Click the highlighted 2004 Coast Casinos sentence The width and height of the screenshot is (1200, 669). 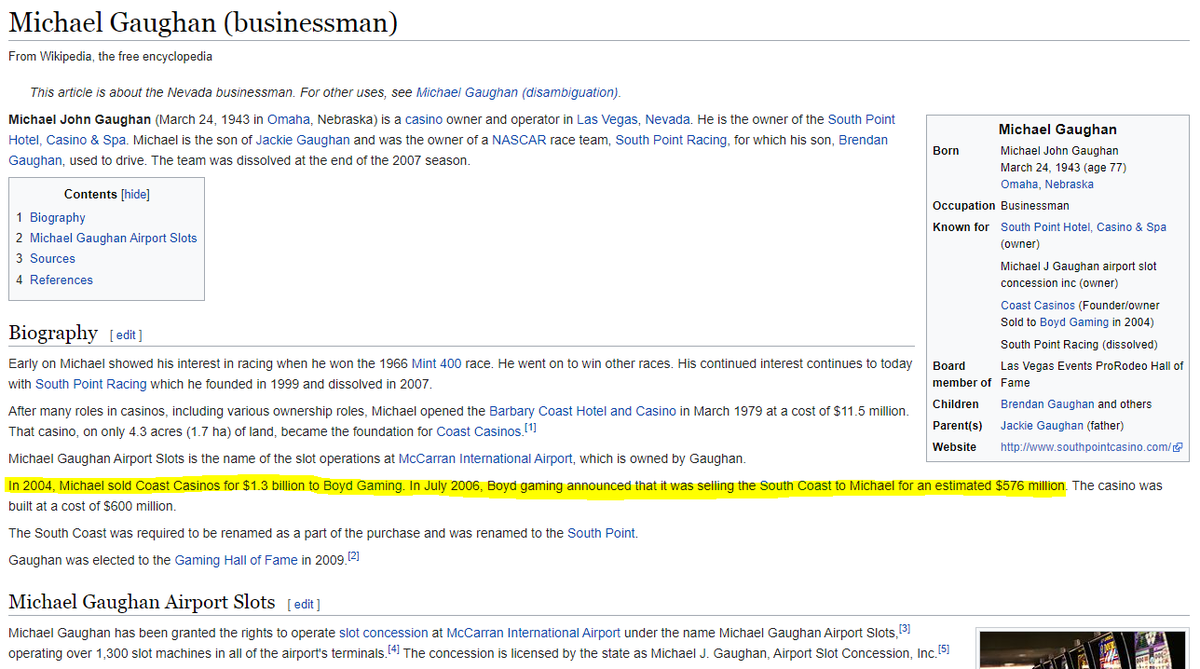[536, 486]
